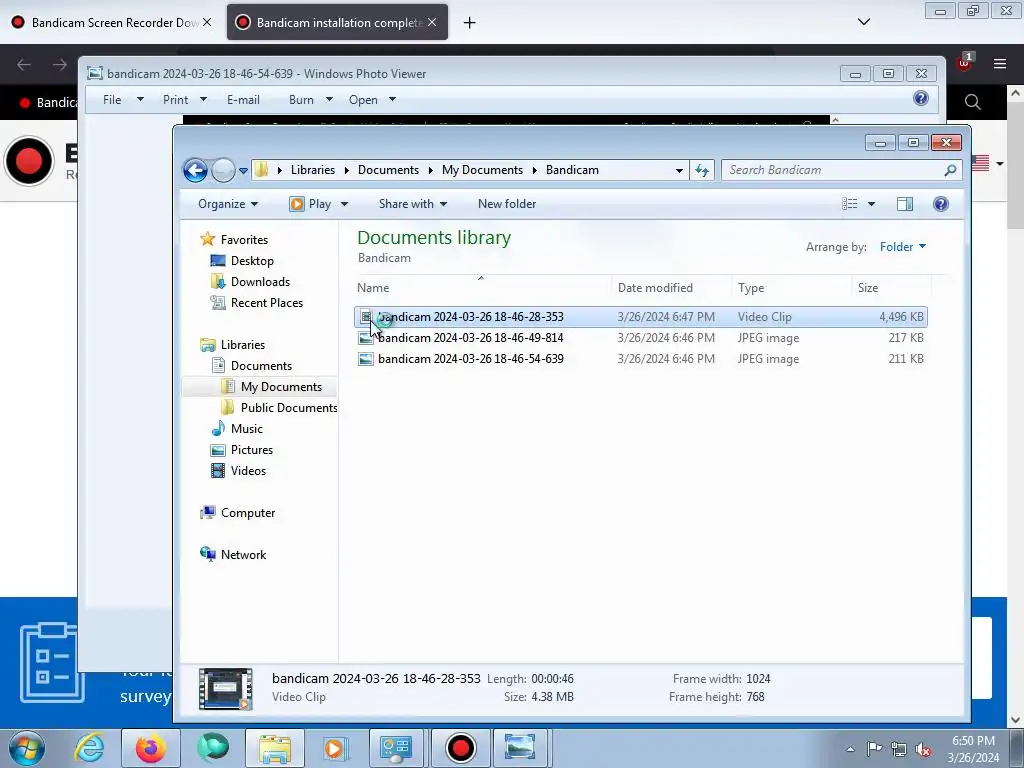Image resolution: width=1024 pixels, height=768 pixels.
Task: Select JPEG file bandicam 2024-03-26 18-46-49-814
Action: (641, 338)
